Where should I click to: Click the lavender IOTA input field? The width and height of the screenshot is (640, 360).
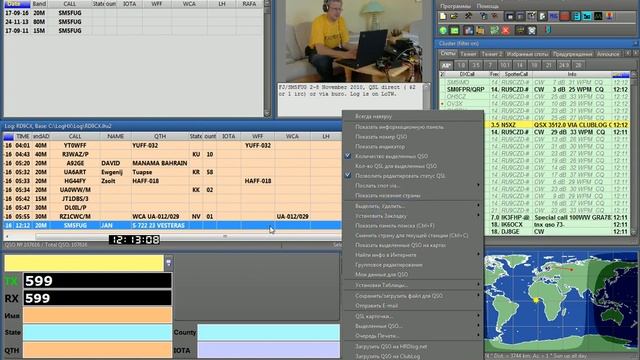tap(269, 350)
